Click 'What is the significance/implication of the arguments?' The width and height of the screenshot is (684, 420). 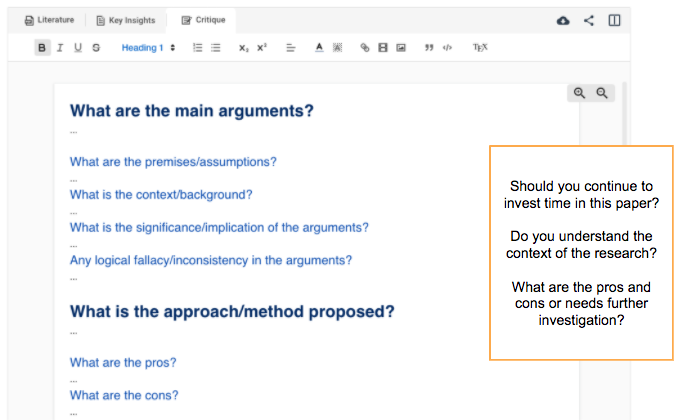pos(219,227)
